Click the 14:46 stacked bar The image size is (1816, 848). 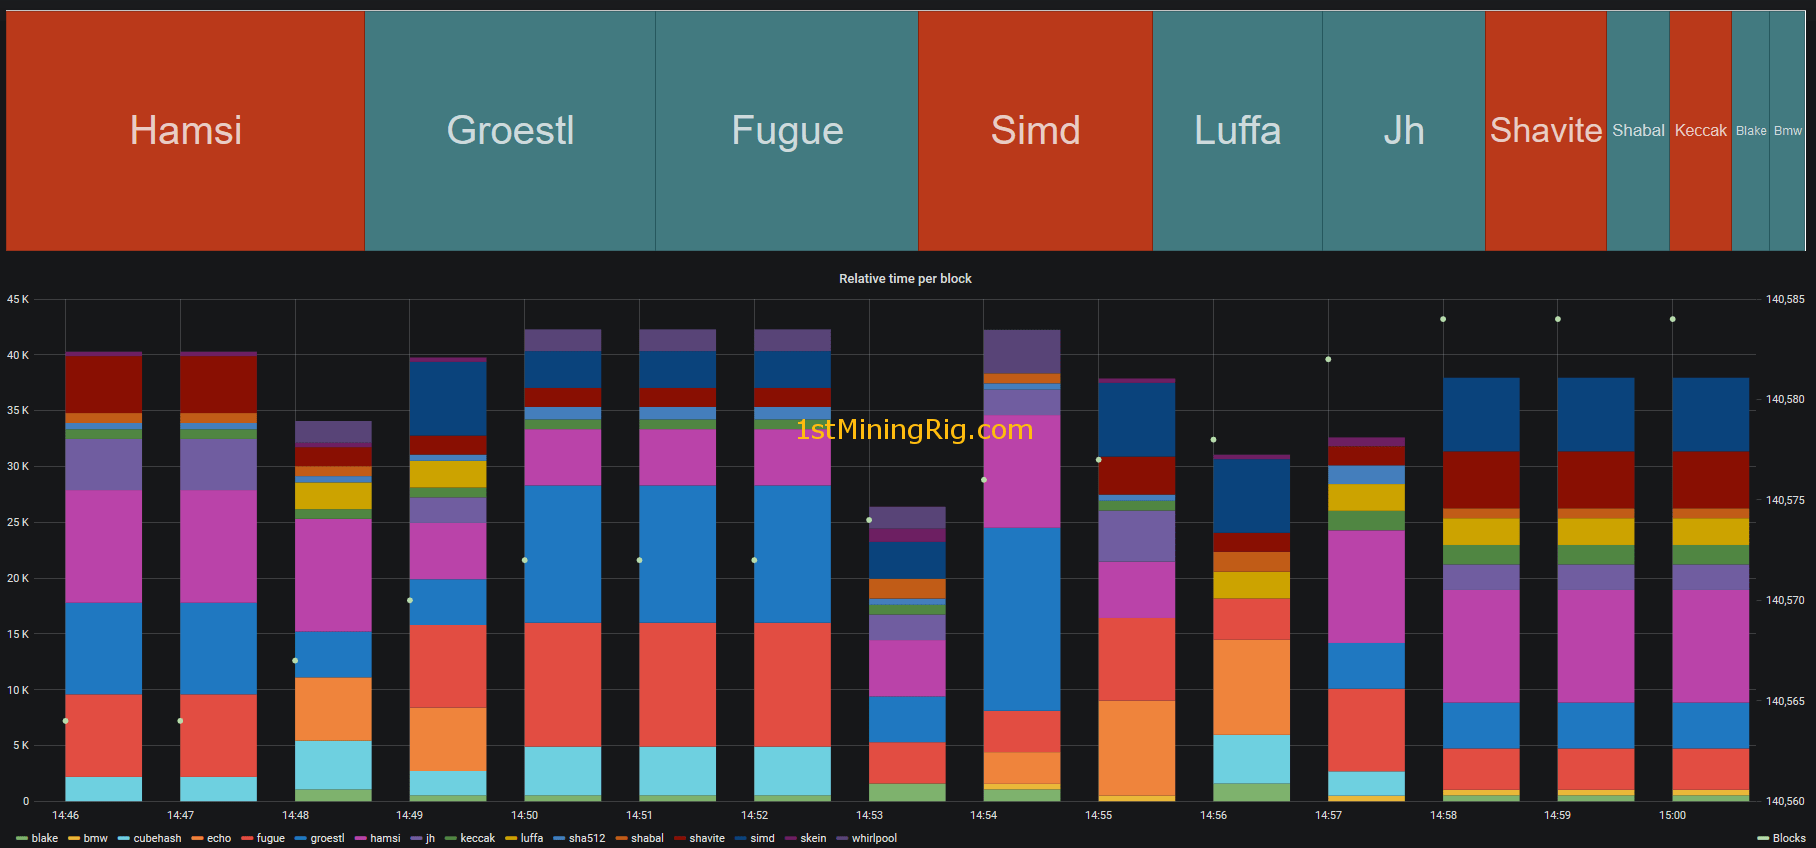[104, 576]
